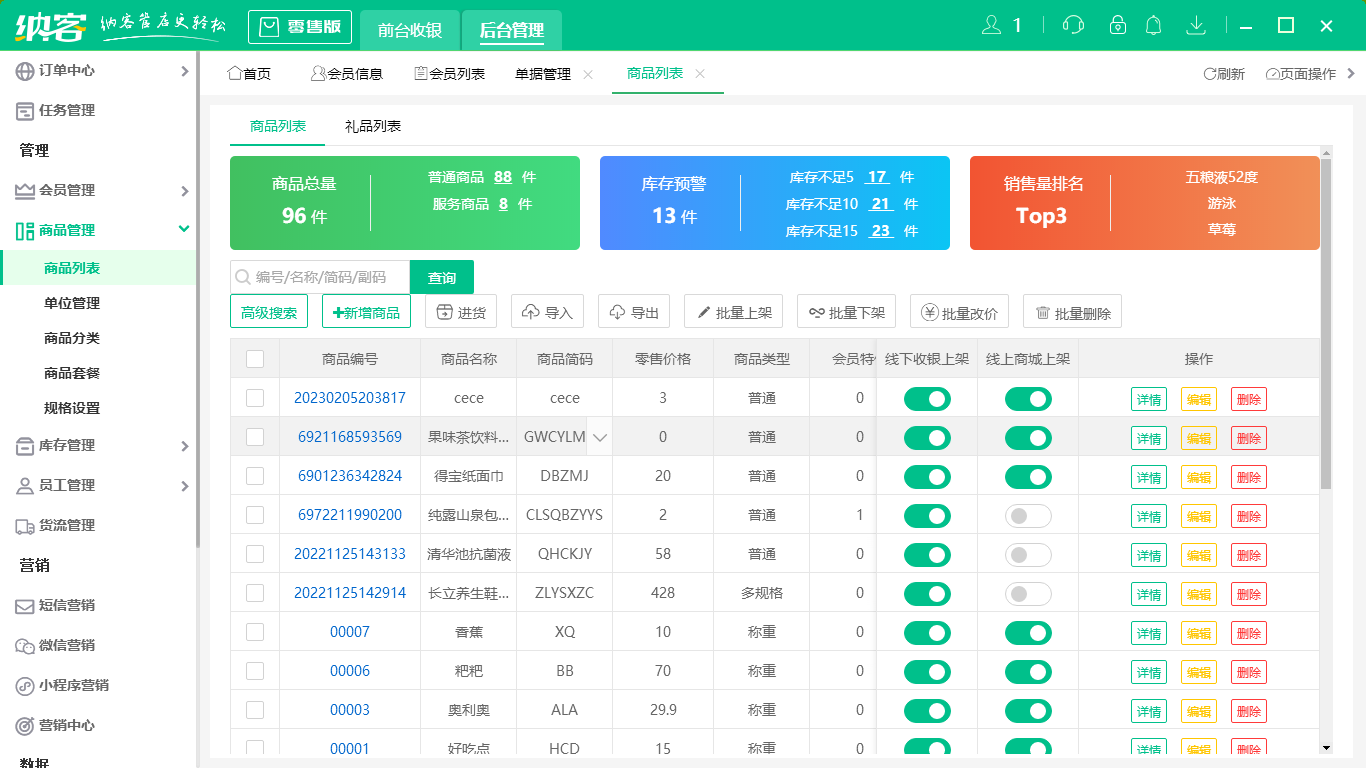Open the headset customer service icon
Viewport: 1366px width, 768px height.
point(1072,25)
